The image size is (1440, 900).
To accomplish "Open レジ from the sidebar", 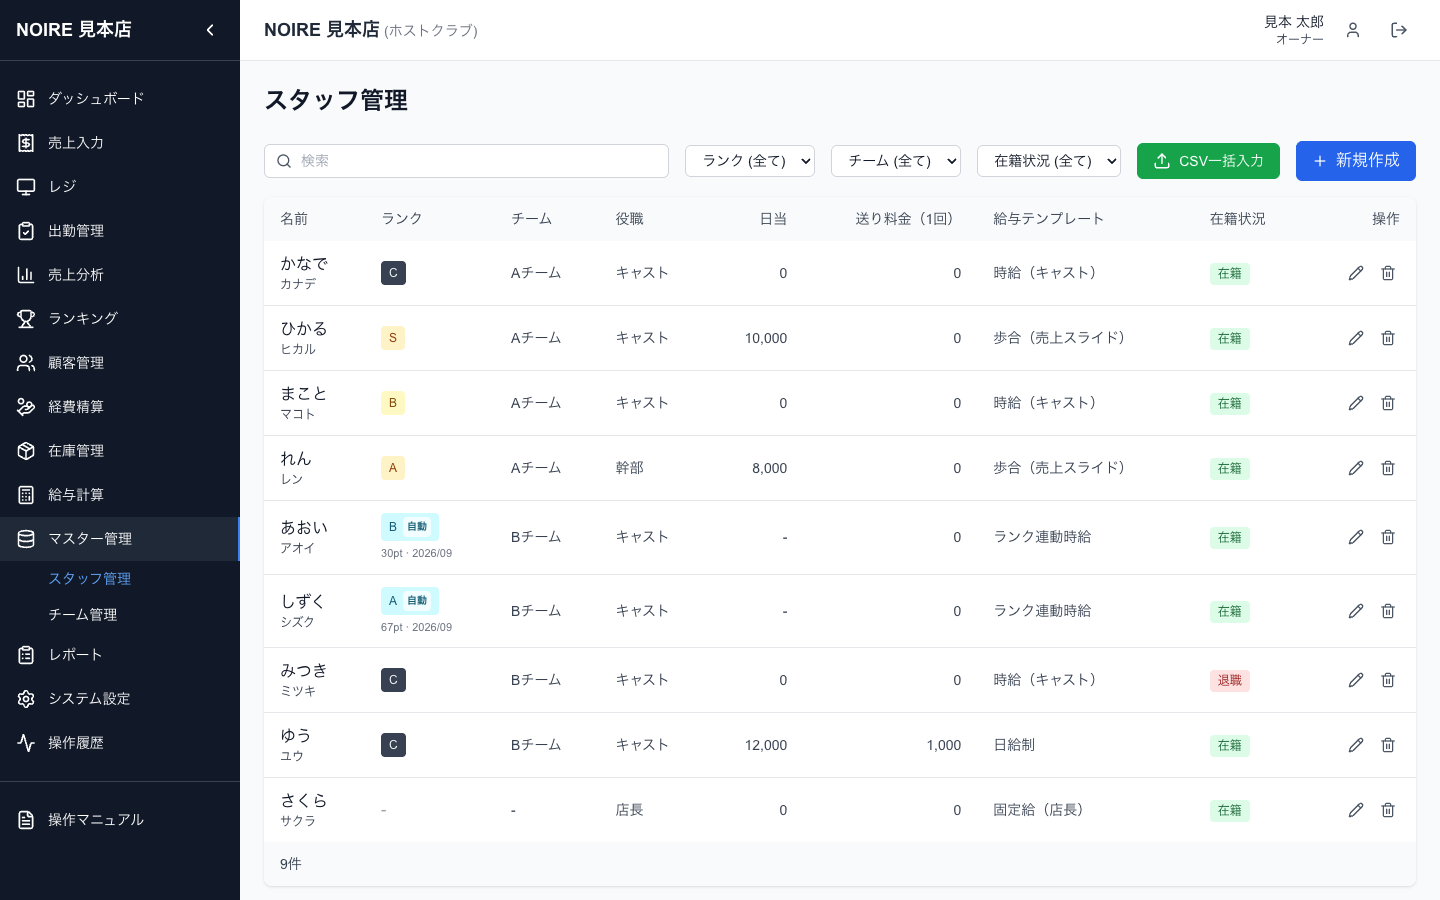I will pyautogui.click(x=120, y=187).
